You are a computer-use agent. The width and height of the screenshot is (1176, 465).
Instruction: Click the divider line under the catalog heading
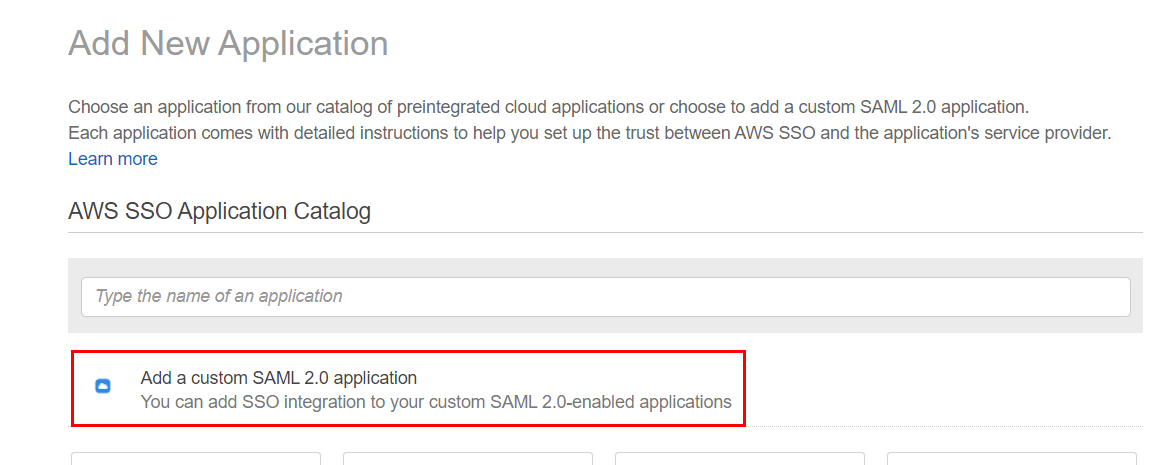pyautogui.click(x=605, y=232)
